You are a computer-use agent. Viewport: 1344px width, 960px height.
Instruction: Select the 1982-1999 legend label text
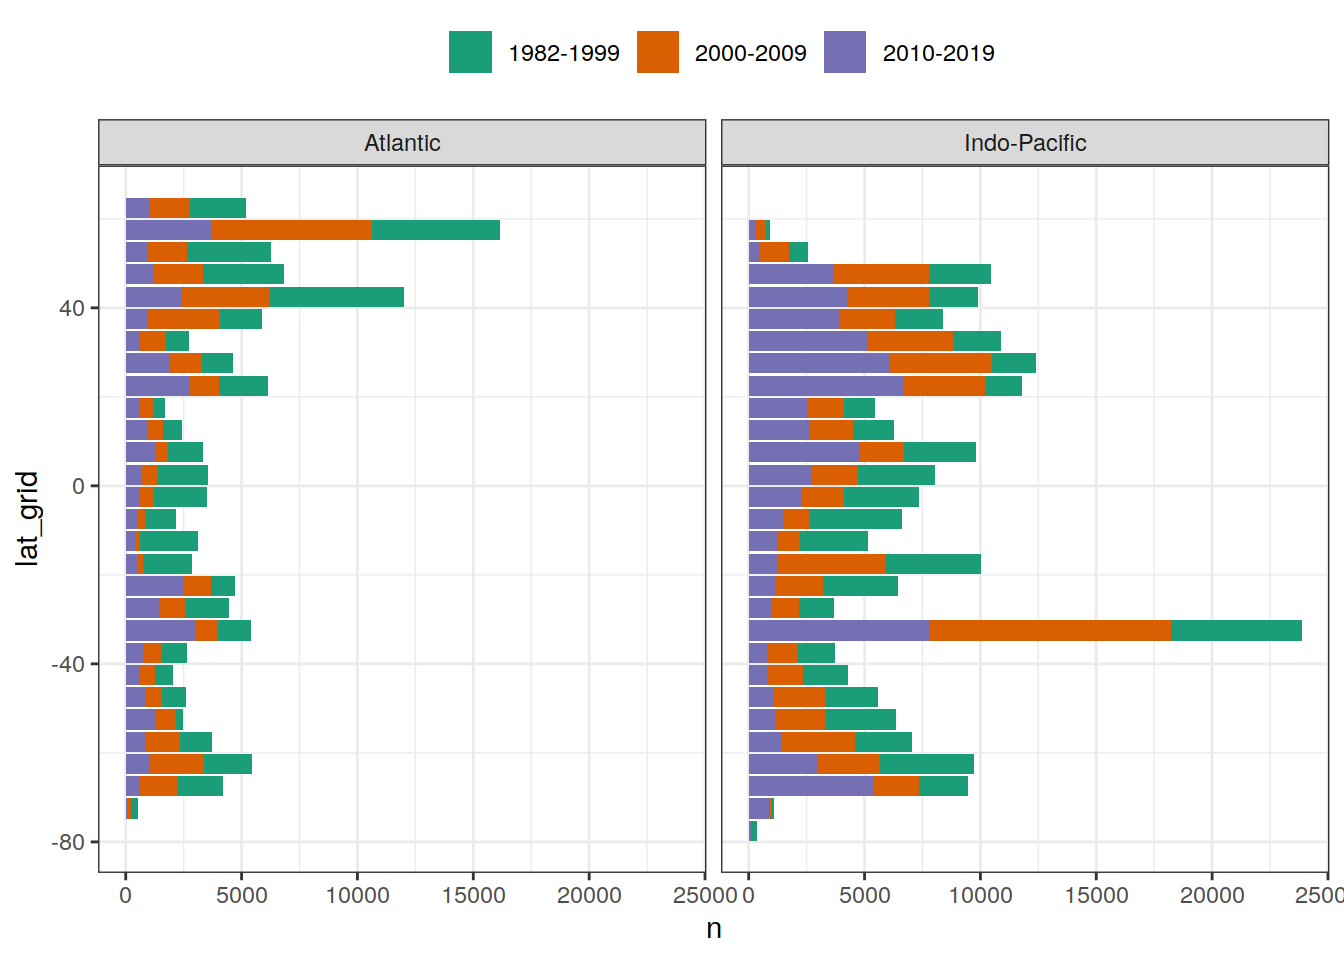pos(563,53)
